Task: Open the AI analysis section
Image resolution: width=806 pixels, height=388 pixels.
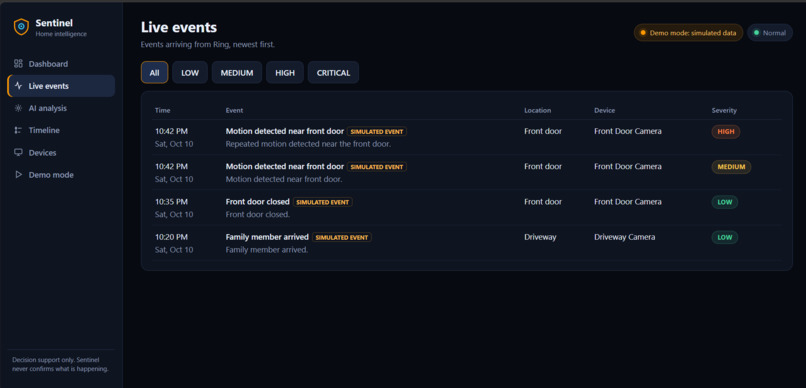Action: 61,108
